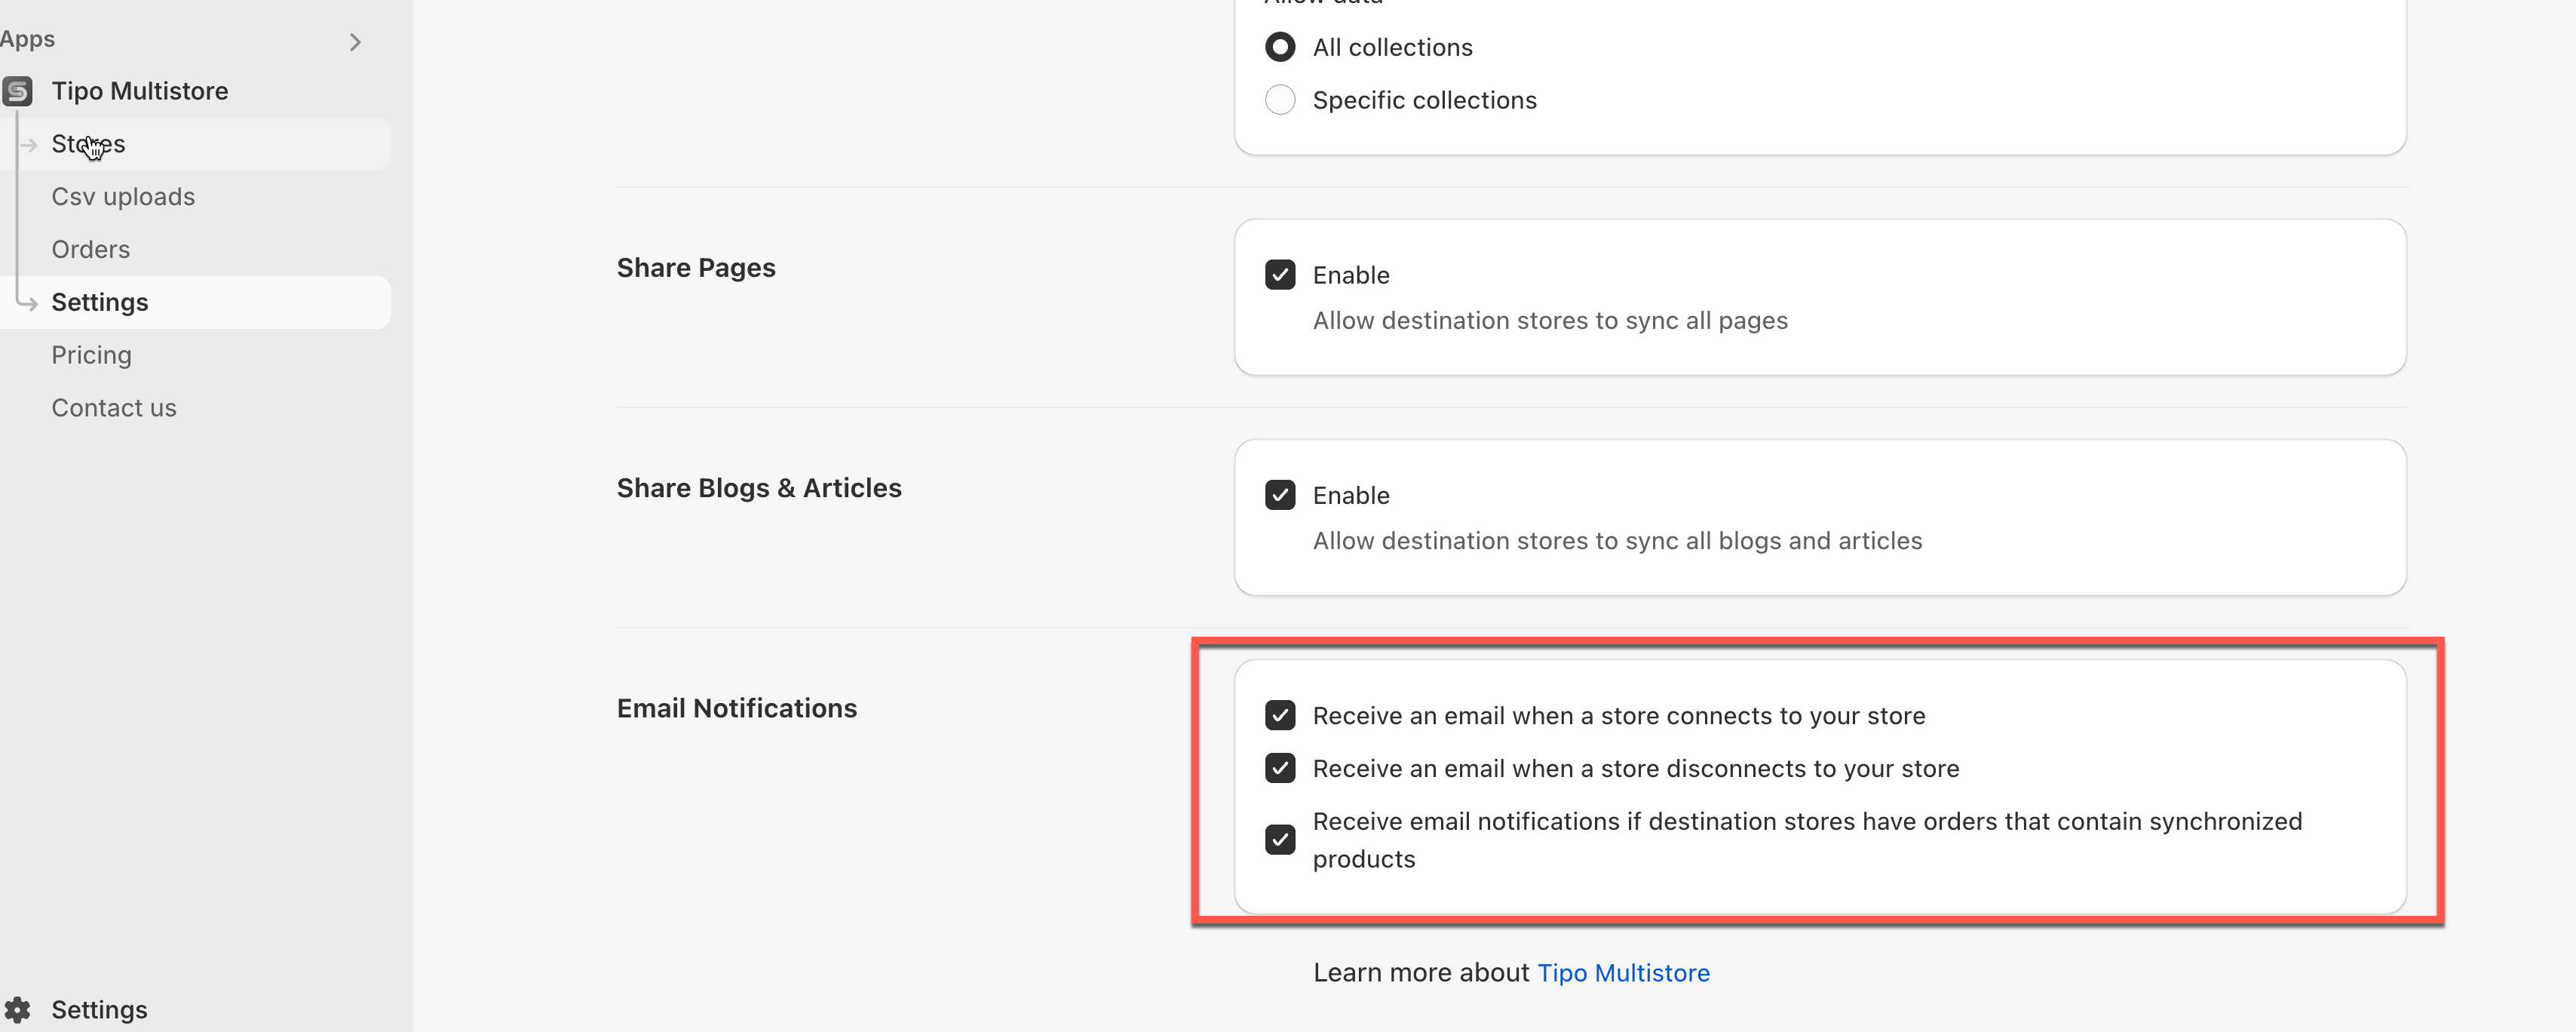Screen dimensions: 2576x1032
Task: Open the bottom Settings label in sidebar
Action: [x=99, y=1009]
